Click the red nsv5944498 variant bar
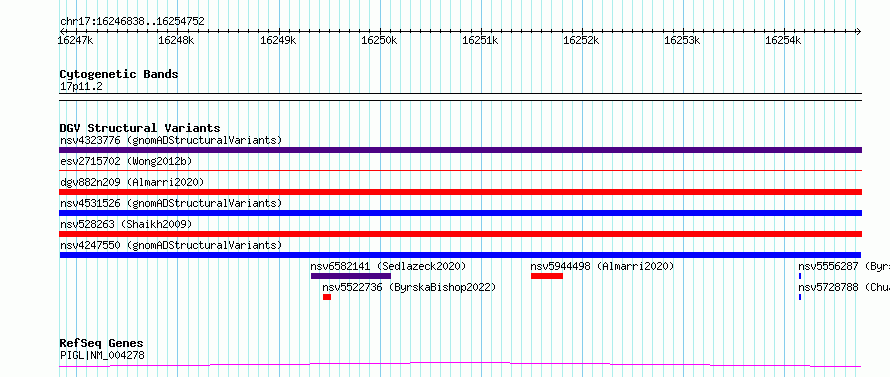890x377 pixels. click(x=547, y=276)
